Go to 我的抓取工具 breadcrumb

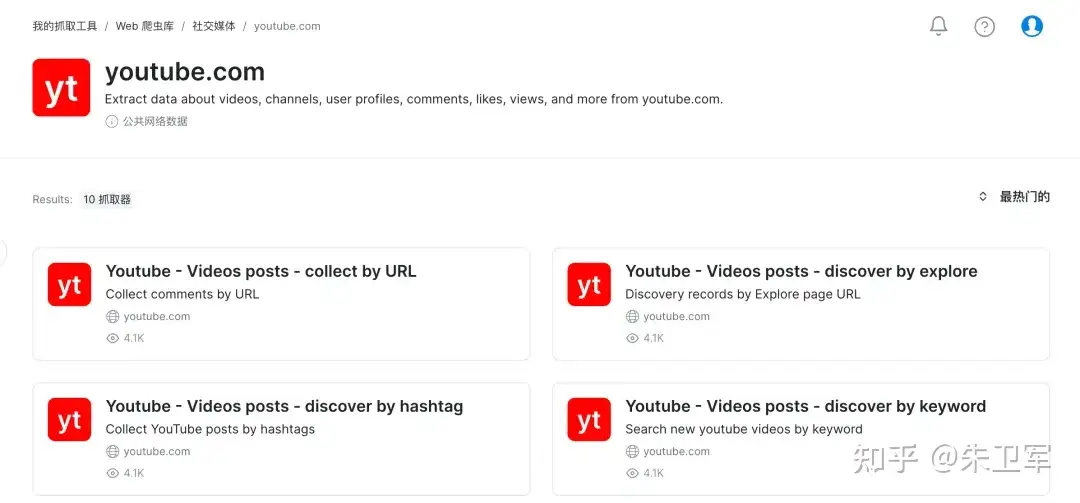tap(65, 26)
